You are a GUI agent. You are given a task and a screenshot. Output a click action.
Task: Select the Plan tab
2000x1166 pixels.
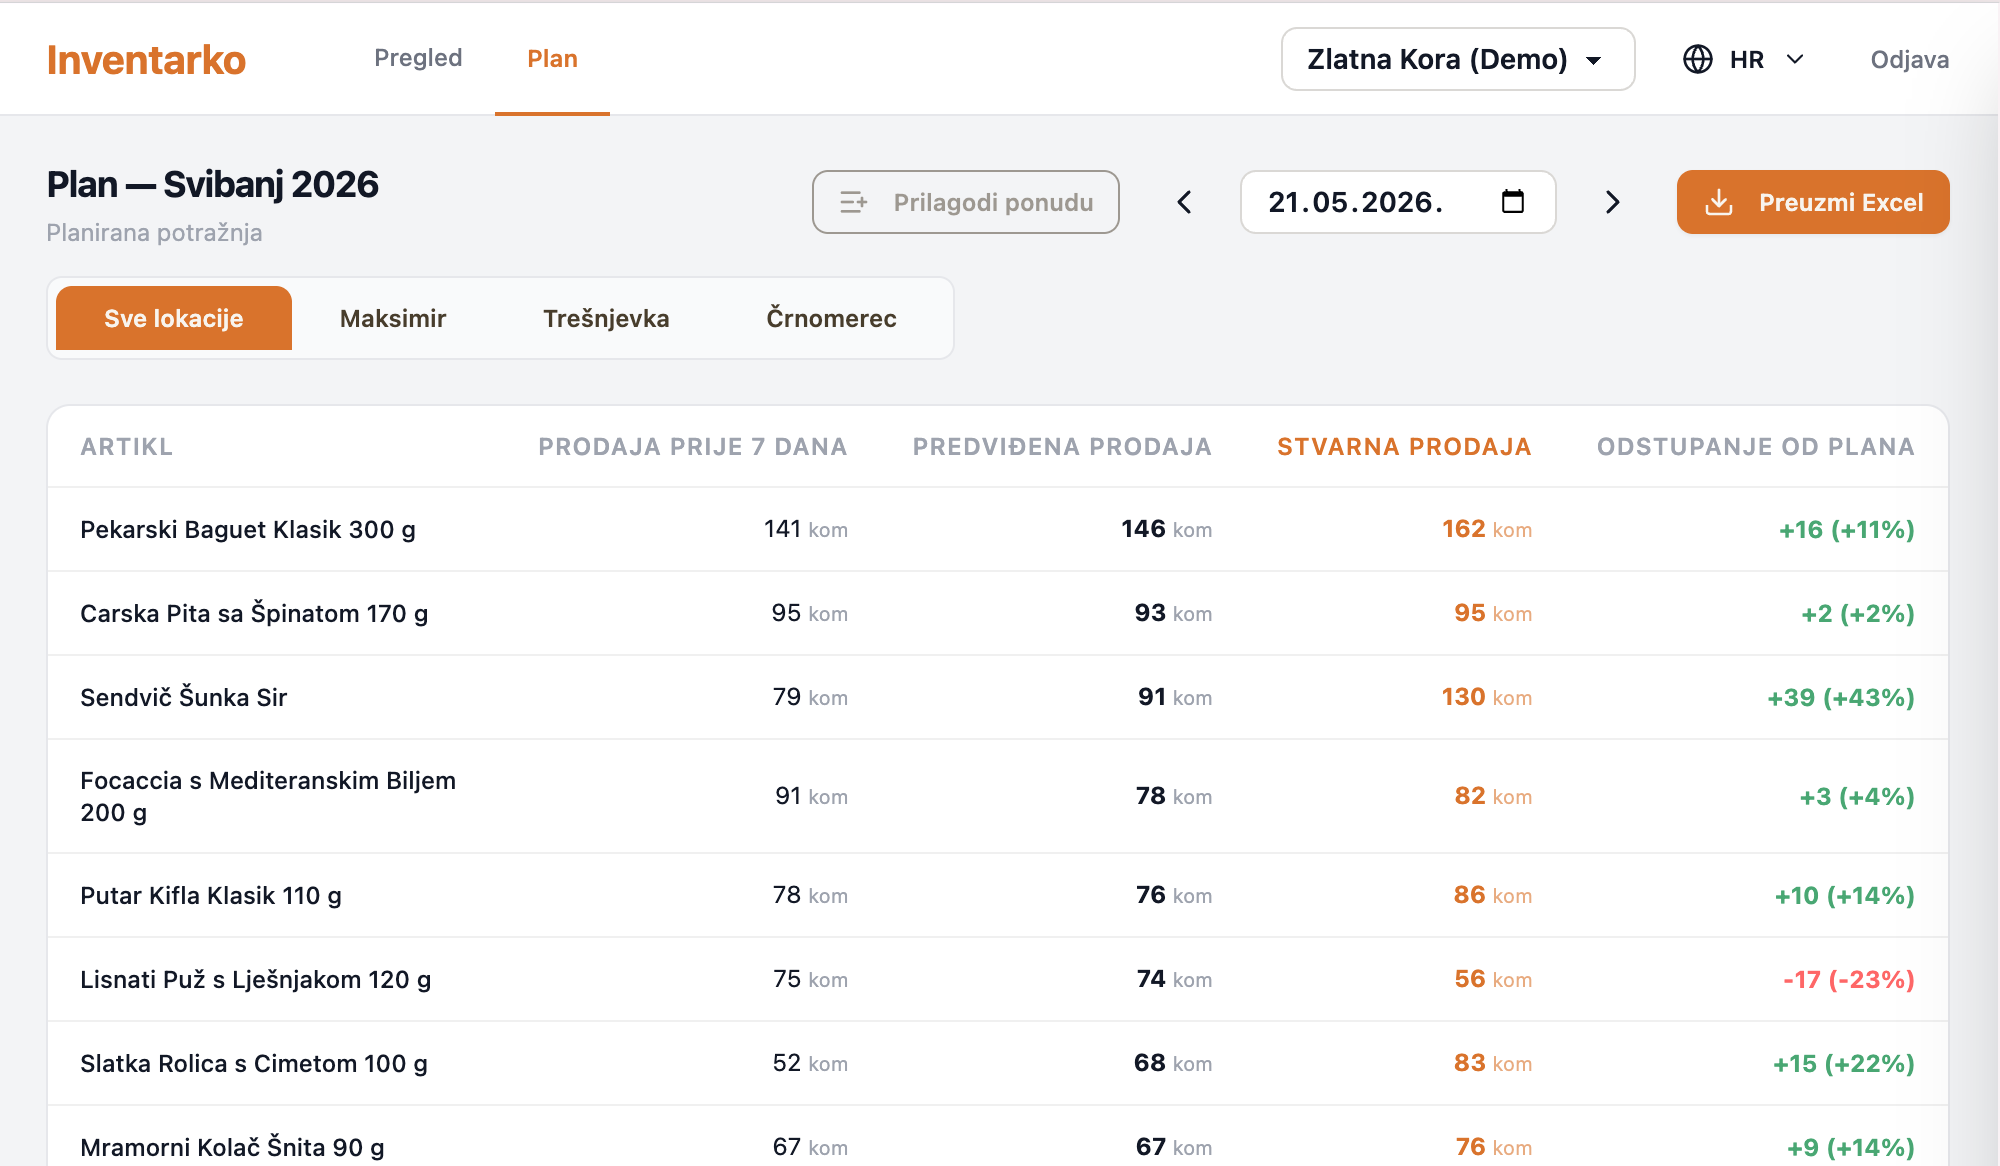click(552, 58)
